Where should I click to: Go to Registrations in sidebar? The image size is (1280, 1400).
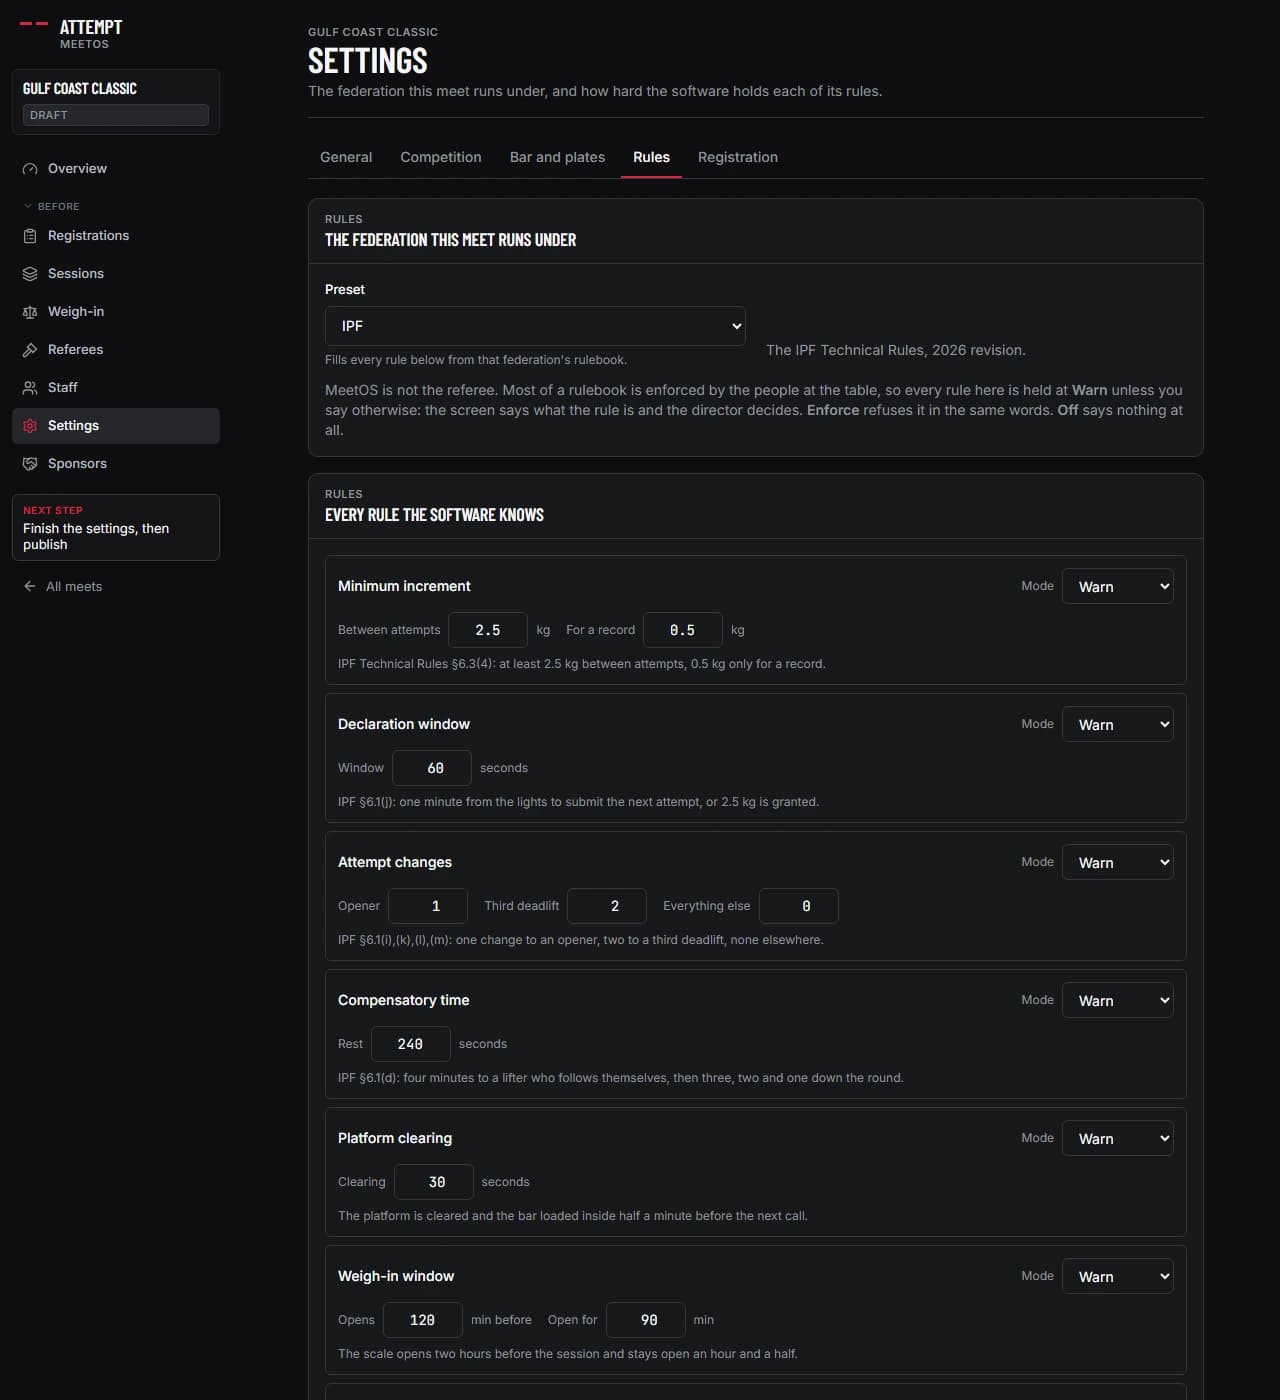[x=116, y=236]
